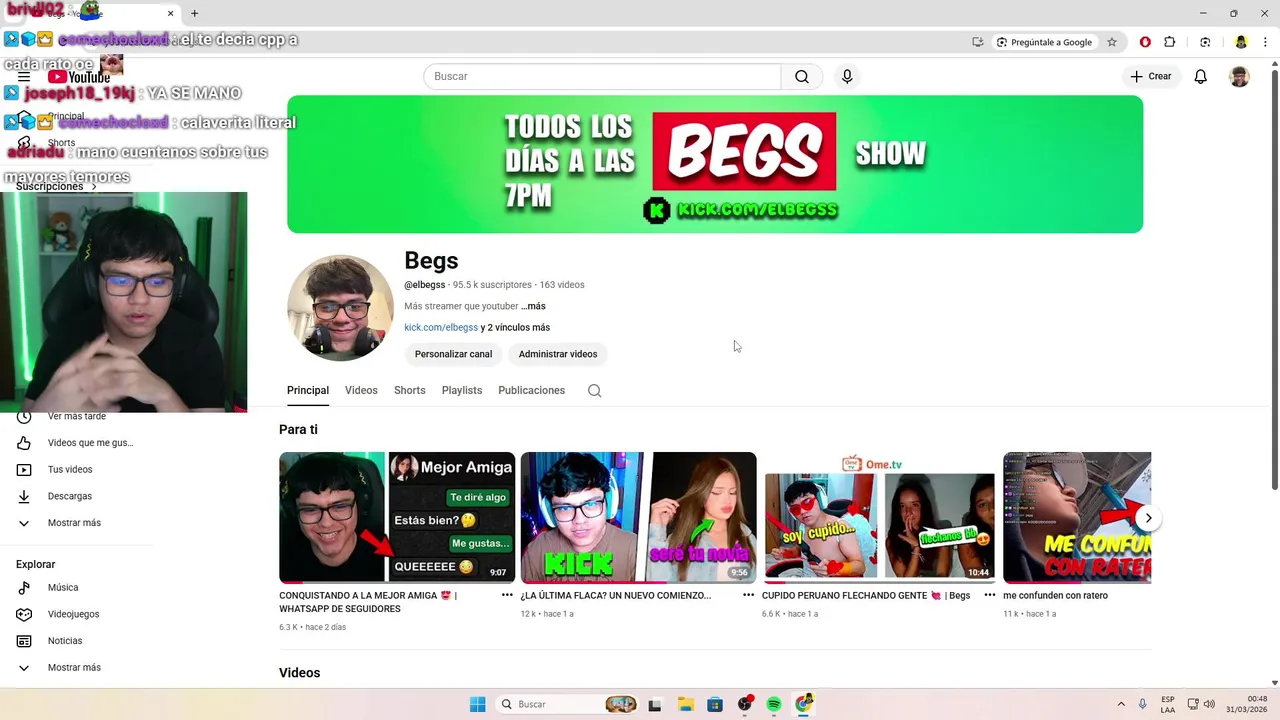This screenshot has height=720, width=1280.
Task: Open OBS Studio from the taskbar
Action: pyautogui.click(x=745, y=704)
